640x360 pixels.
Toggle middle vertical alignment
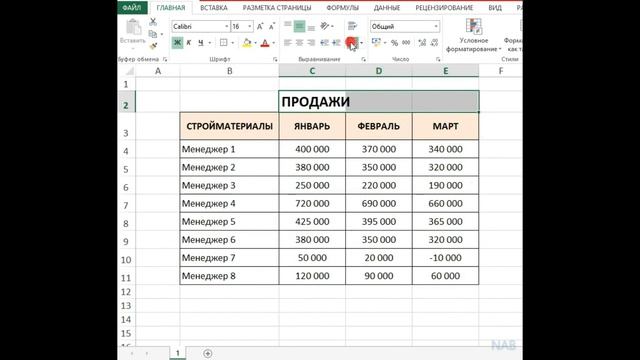click(299, 27)
